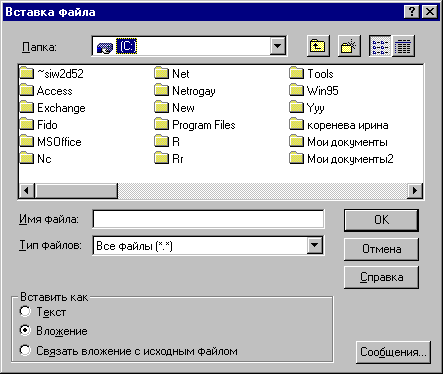
Task: Click the horizontal scrollbar thumb
Action: pyautogui.click(x=76, y=191)
